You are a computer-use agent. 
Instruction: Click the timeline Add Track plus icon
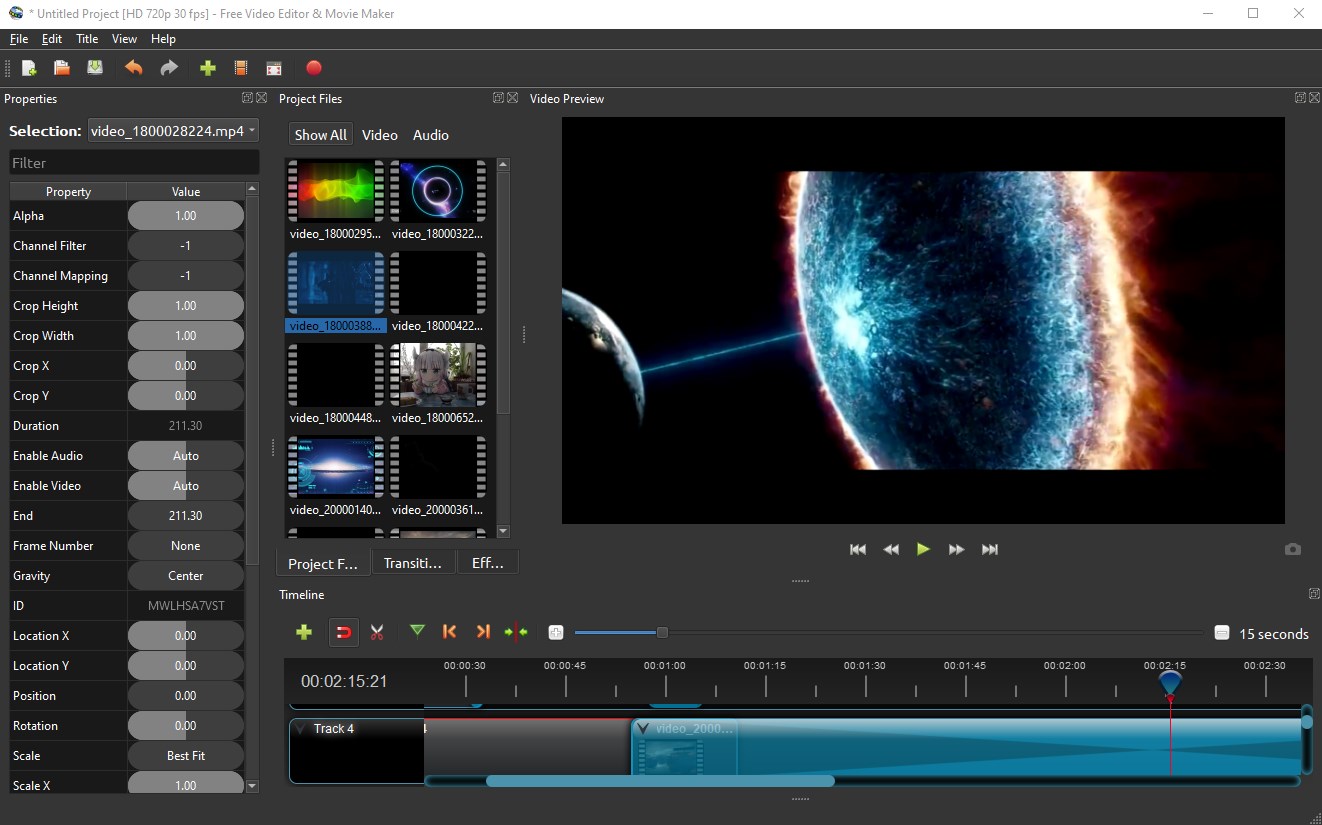click(x=304, y=632)
